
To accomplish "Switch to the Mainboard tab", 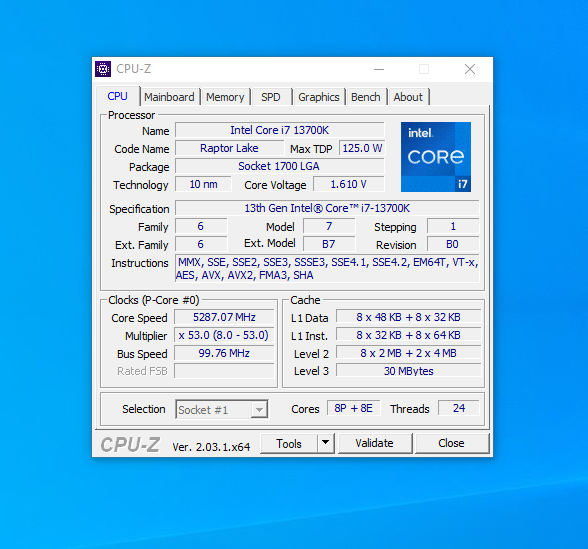I will tap(169, 97).
